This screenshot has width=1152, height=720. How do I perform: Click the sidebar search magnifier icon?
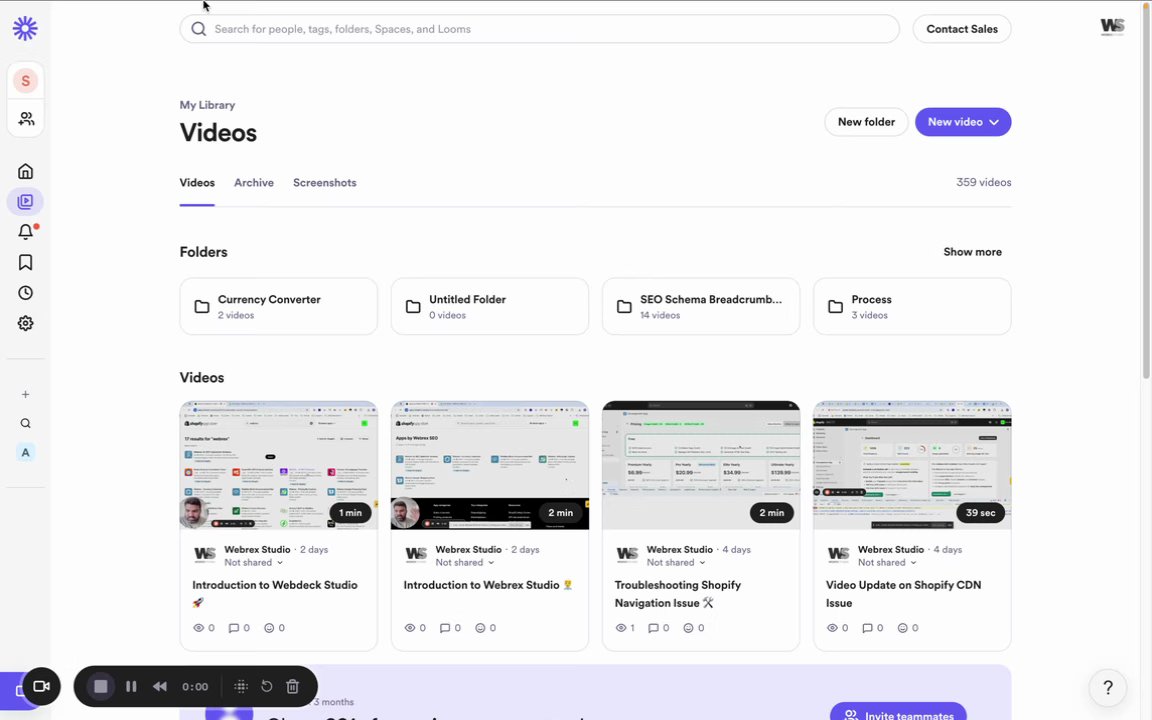click(x=26, y=423)
